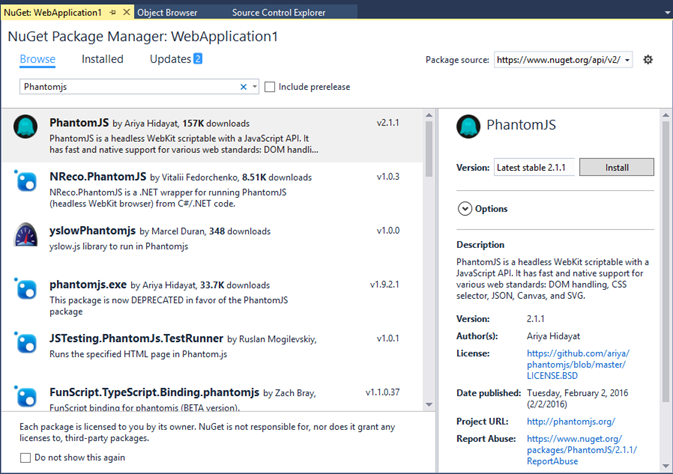Switch to the Installed tab
The height and width of the screenshot is (474, 673).
point(102,59)
